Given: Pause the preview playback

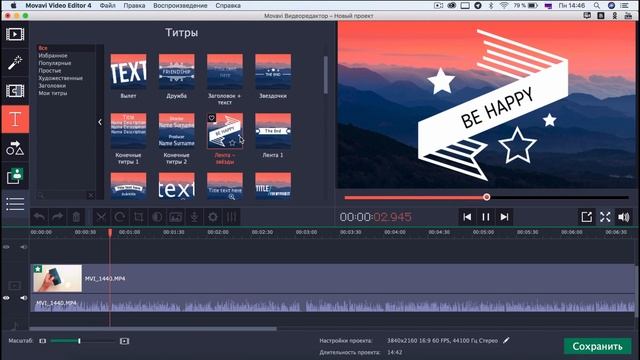Looking at the screenshot, I should (486, 217).
